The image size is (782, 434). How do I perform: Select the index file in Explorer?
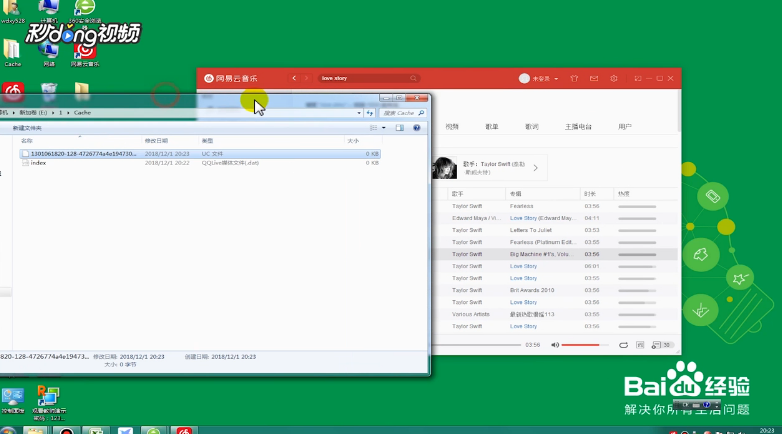point(200,163)
